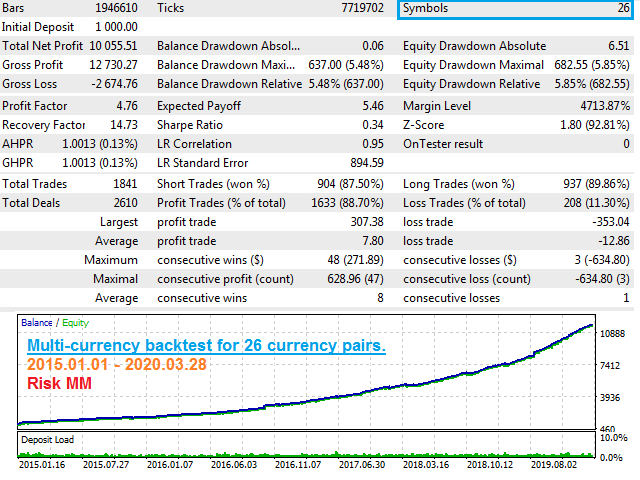Click the 0.0% deposit load axis label
Image resolution: width=640 pixels, height=480 pixels.
point(611,458)
